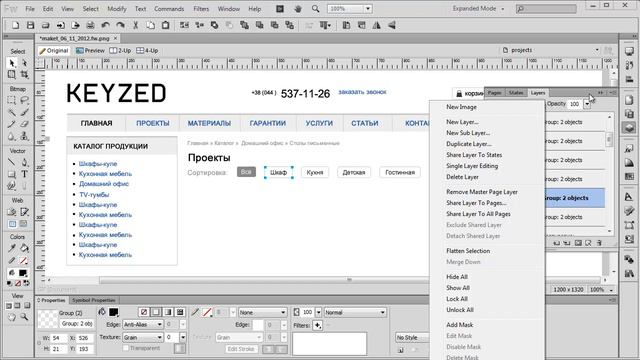Switch to Standard Screen mode button
Screen dimensions: 640x360
pyautogui.click(x=9, y=306)
